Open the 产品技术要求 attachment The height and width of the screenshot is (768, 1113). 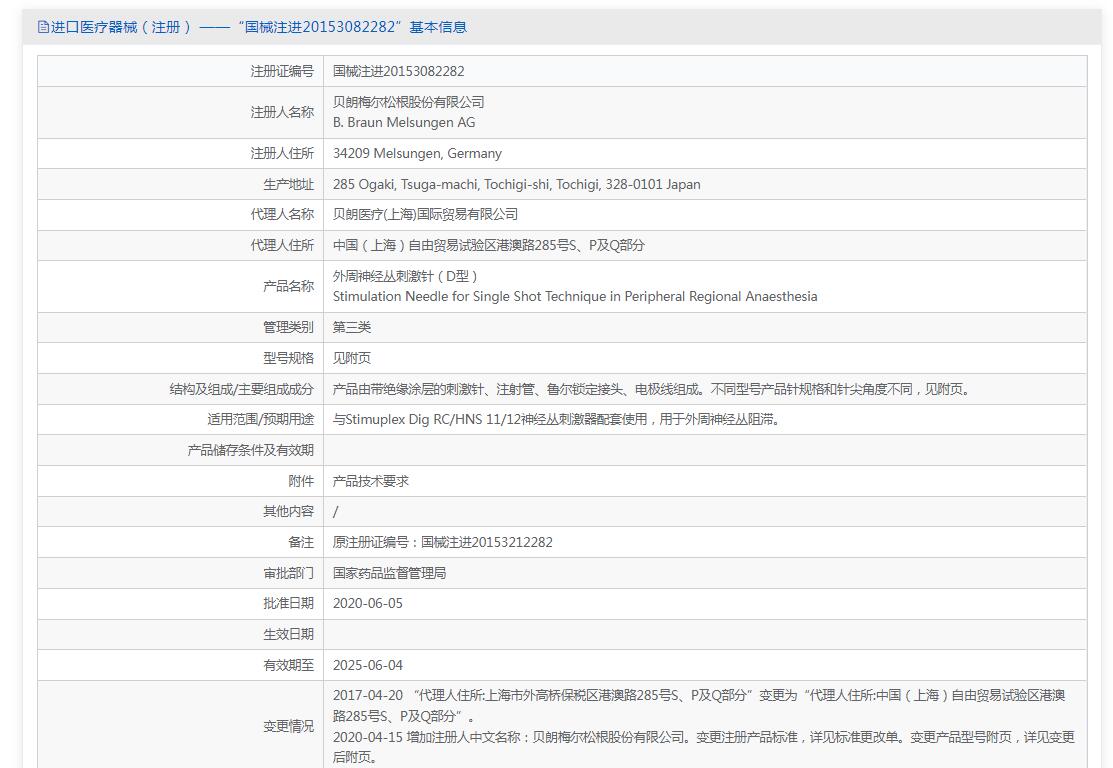pyautogui.click(x=370, y=481)
